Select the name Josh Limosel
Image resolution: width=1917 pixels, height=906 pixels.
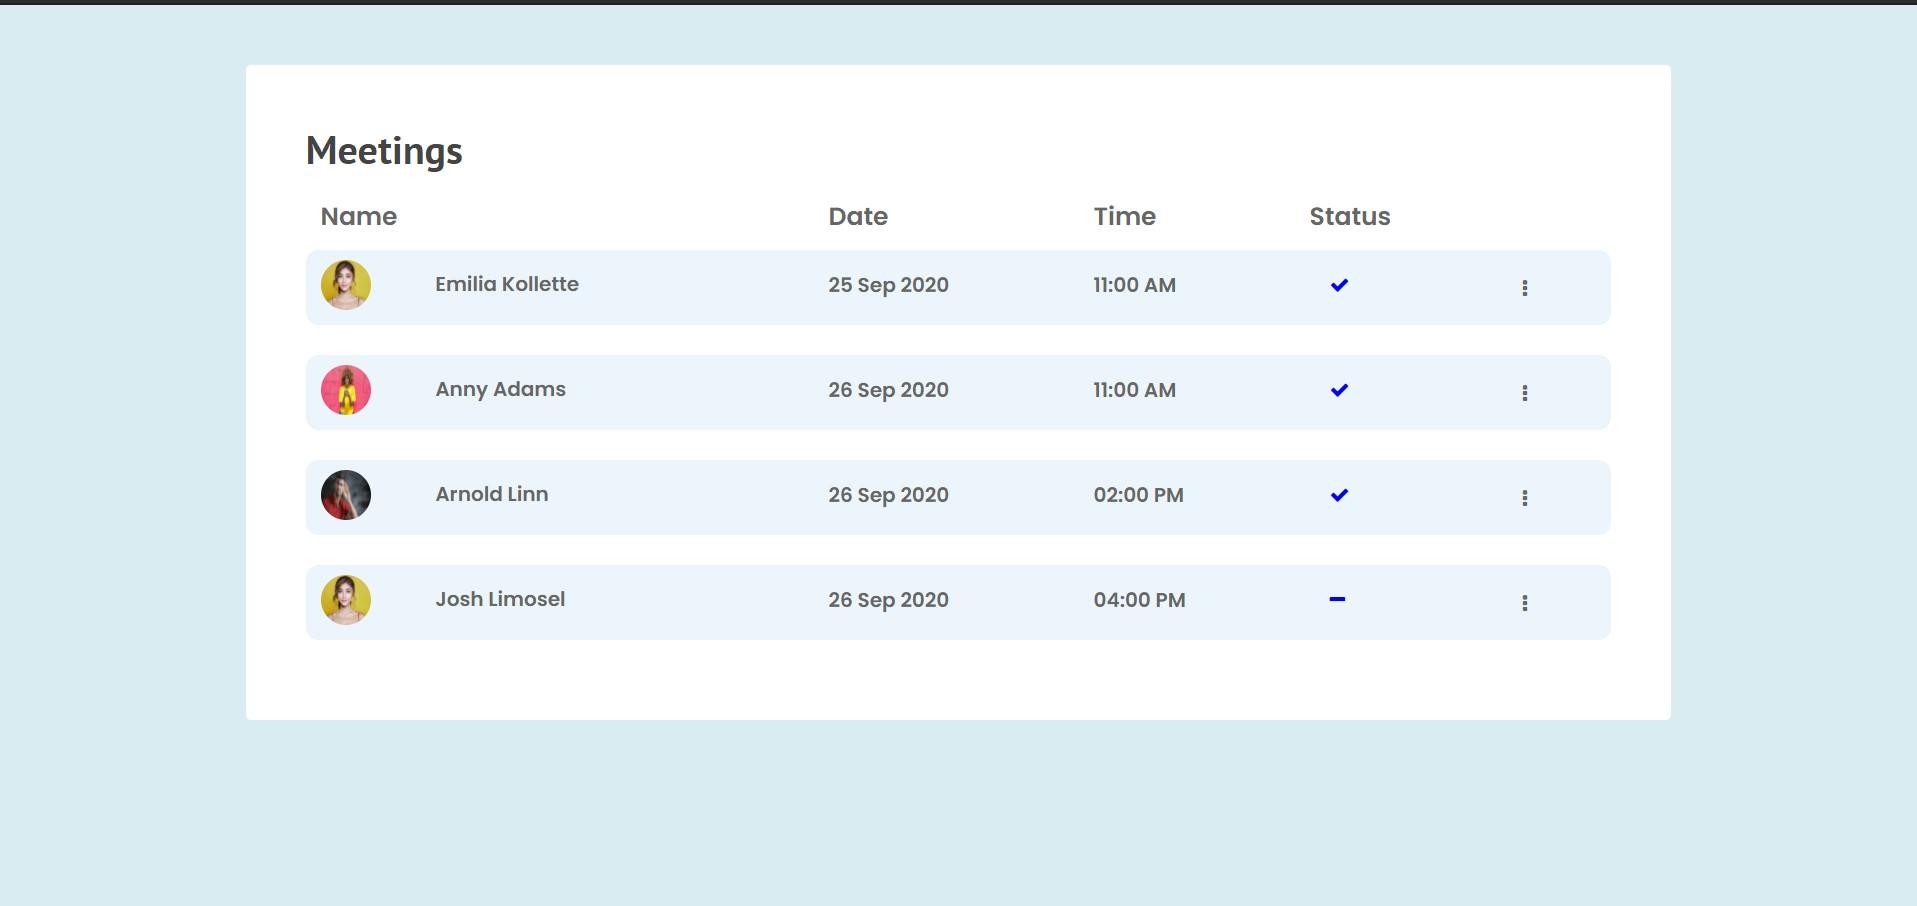click(x=500, y=599)
